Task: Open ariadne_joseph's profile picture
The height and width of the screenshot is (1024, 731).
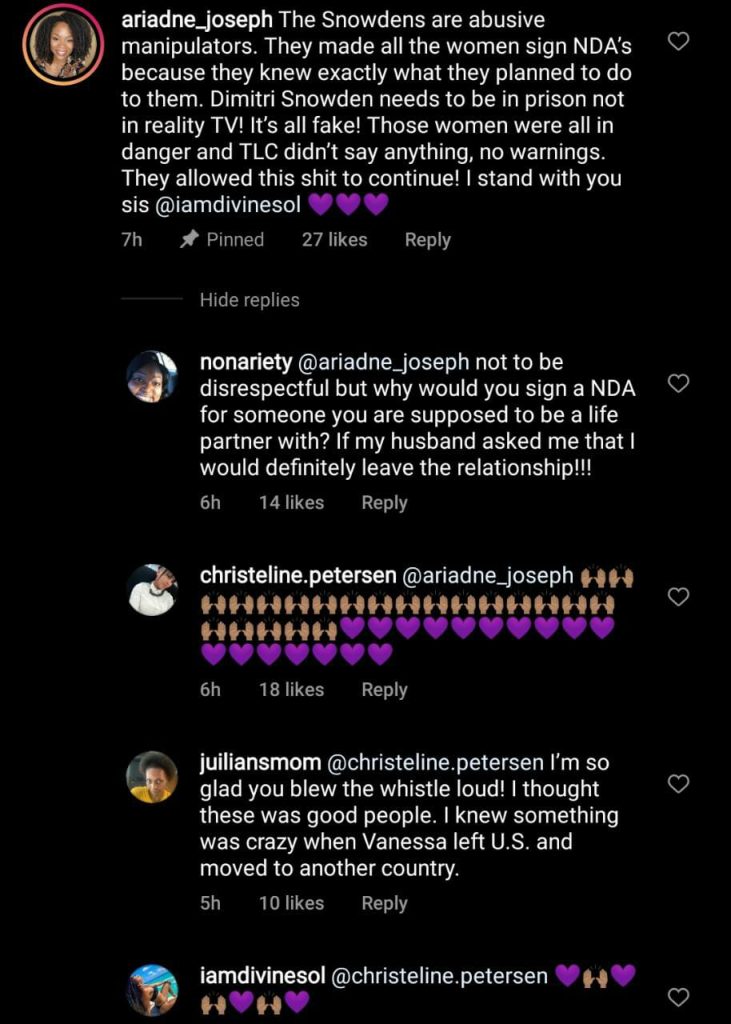Action: pyautogui.click(x=62, y=43)
